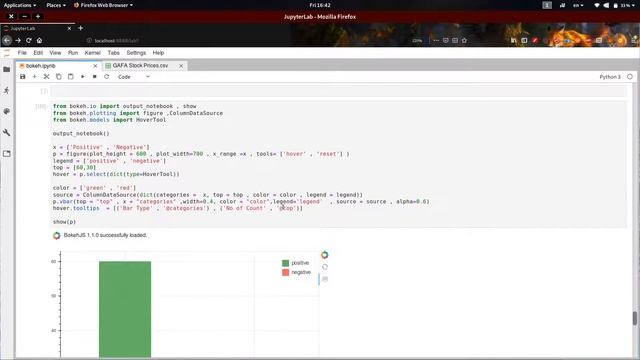Open the open tabs sidebar panel
The image size is (640, 360).
[7, 154]
